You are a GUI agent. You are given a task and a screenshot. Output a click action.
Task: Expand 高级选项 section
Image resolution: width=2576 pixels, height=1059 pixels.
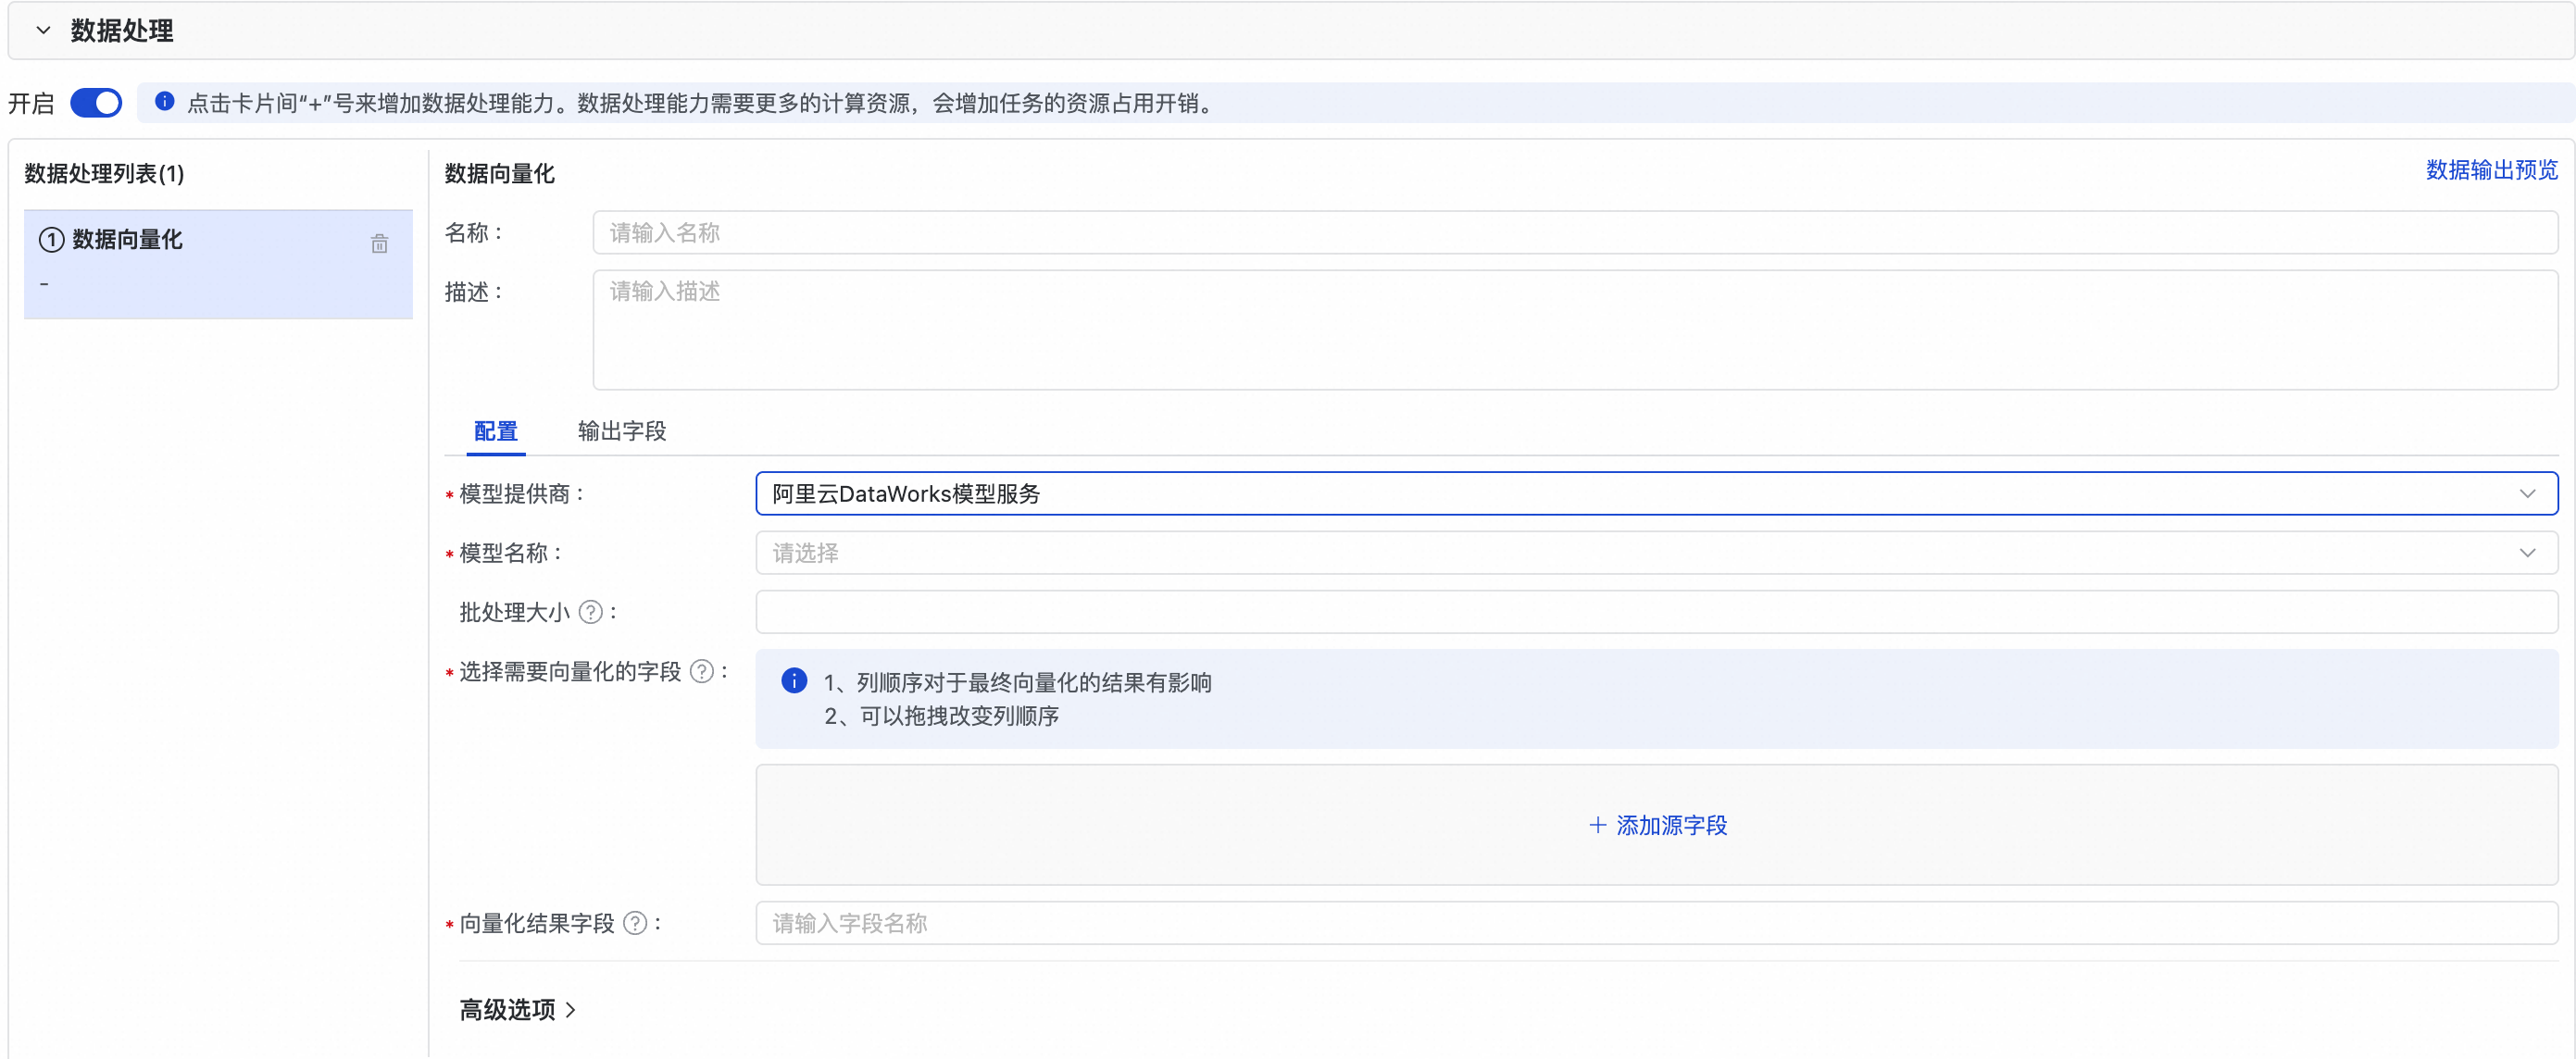tap(517, 1010)
